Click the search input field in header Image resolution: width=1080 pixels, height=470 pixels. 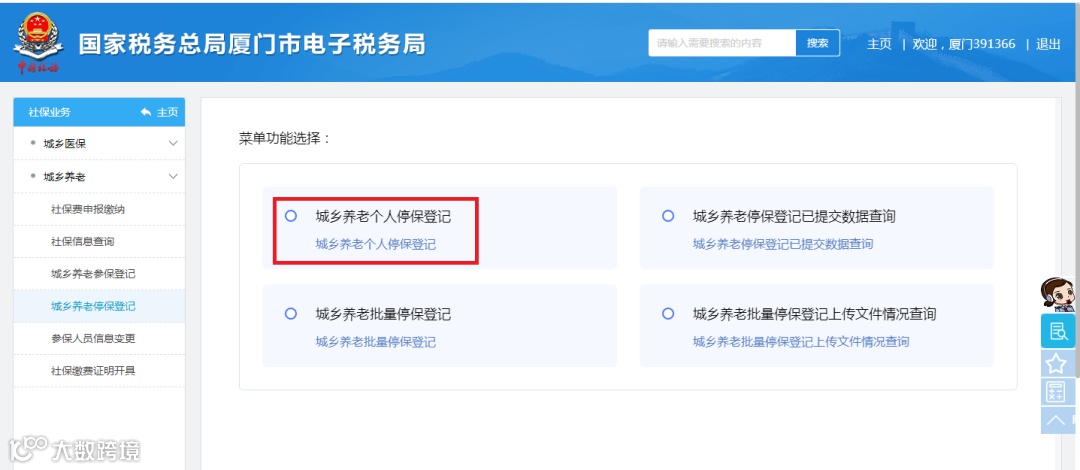pos(722,43)
